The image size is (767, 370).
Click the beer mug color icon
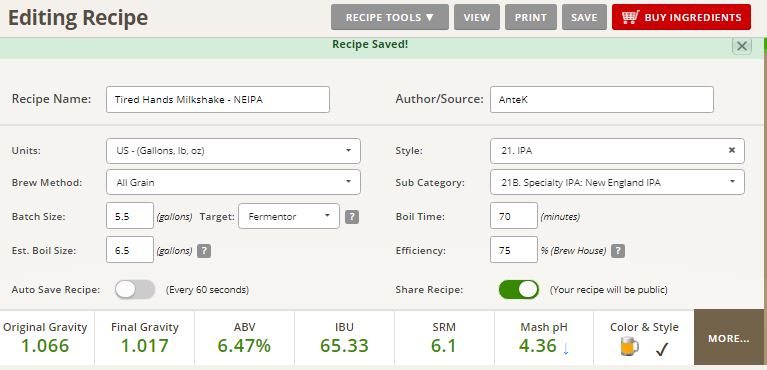coord(629,347)
